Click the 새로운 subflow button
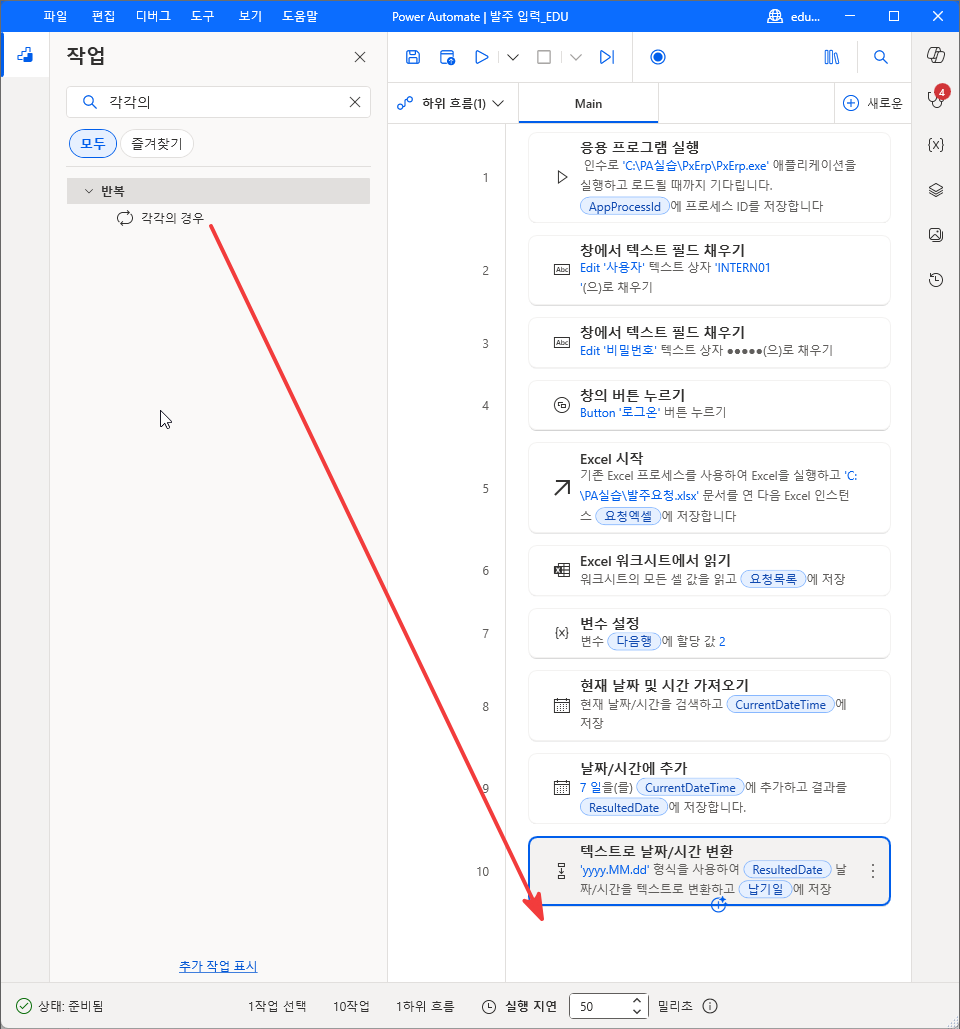960x1029 pixels. coord(872,103)
